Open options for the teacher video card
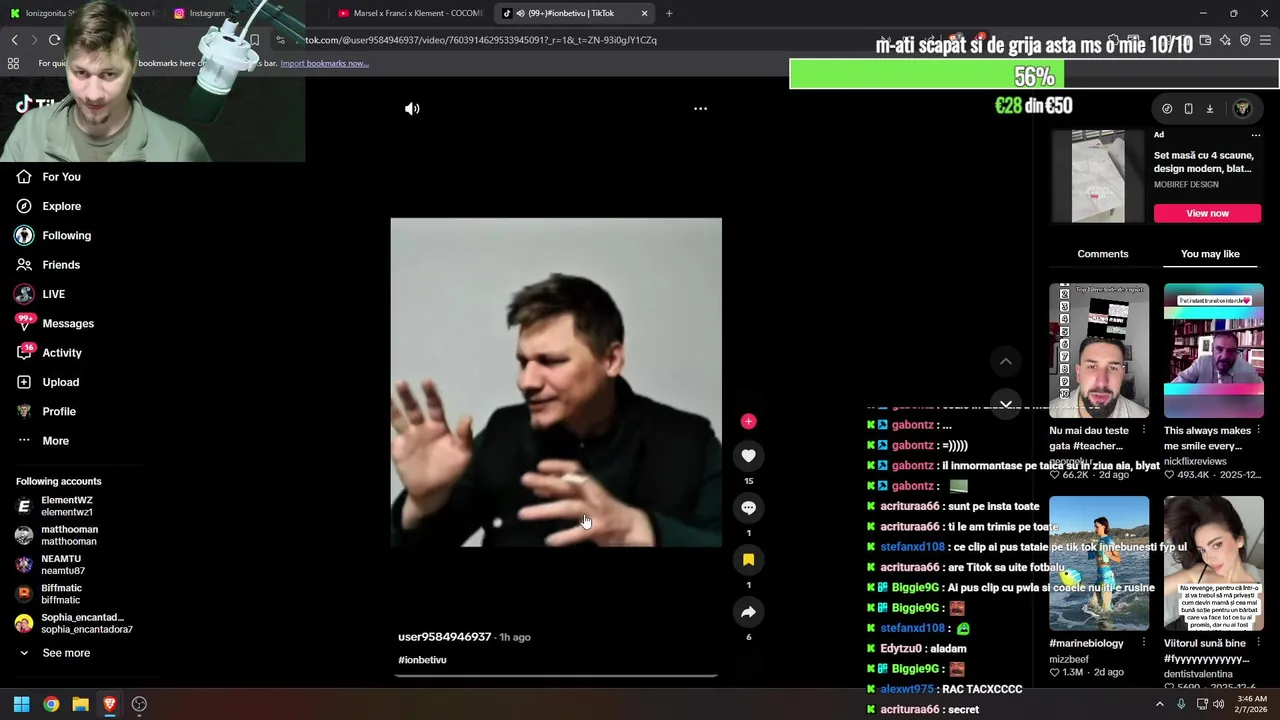1280x720 pixels. click(x=1143, y=430)
